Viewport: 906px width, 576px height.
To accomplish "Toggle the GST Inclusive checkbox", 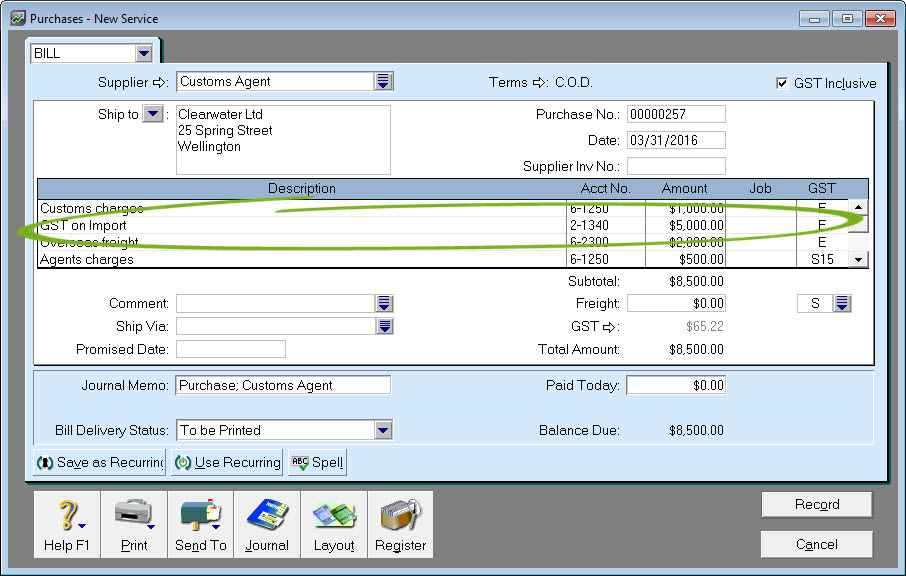I will [x=782, y=83].
